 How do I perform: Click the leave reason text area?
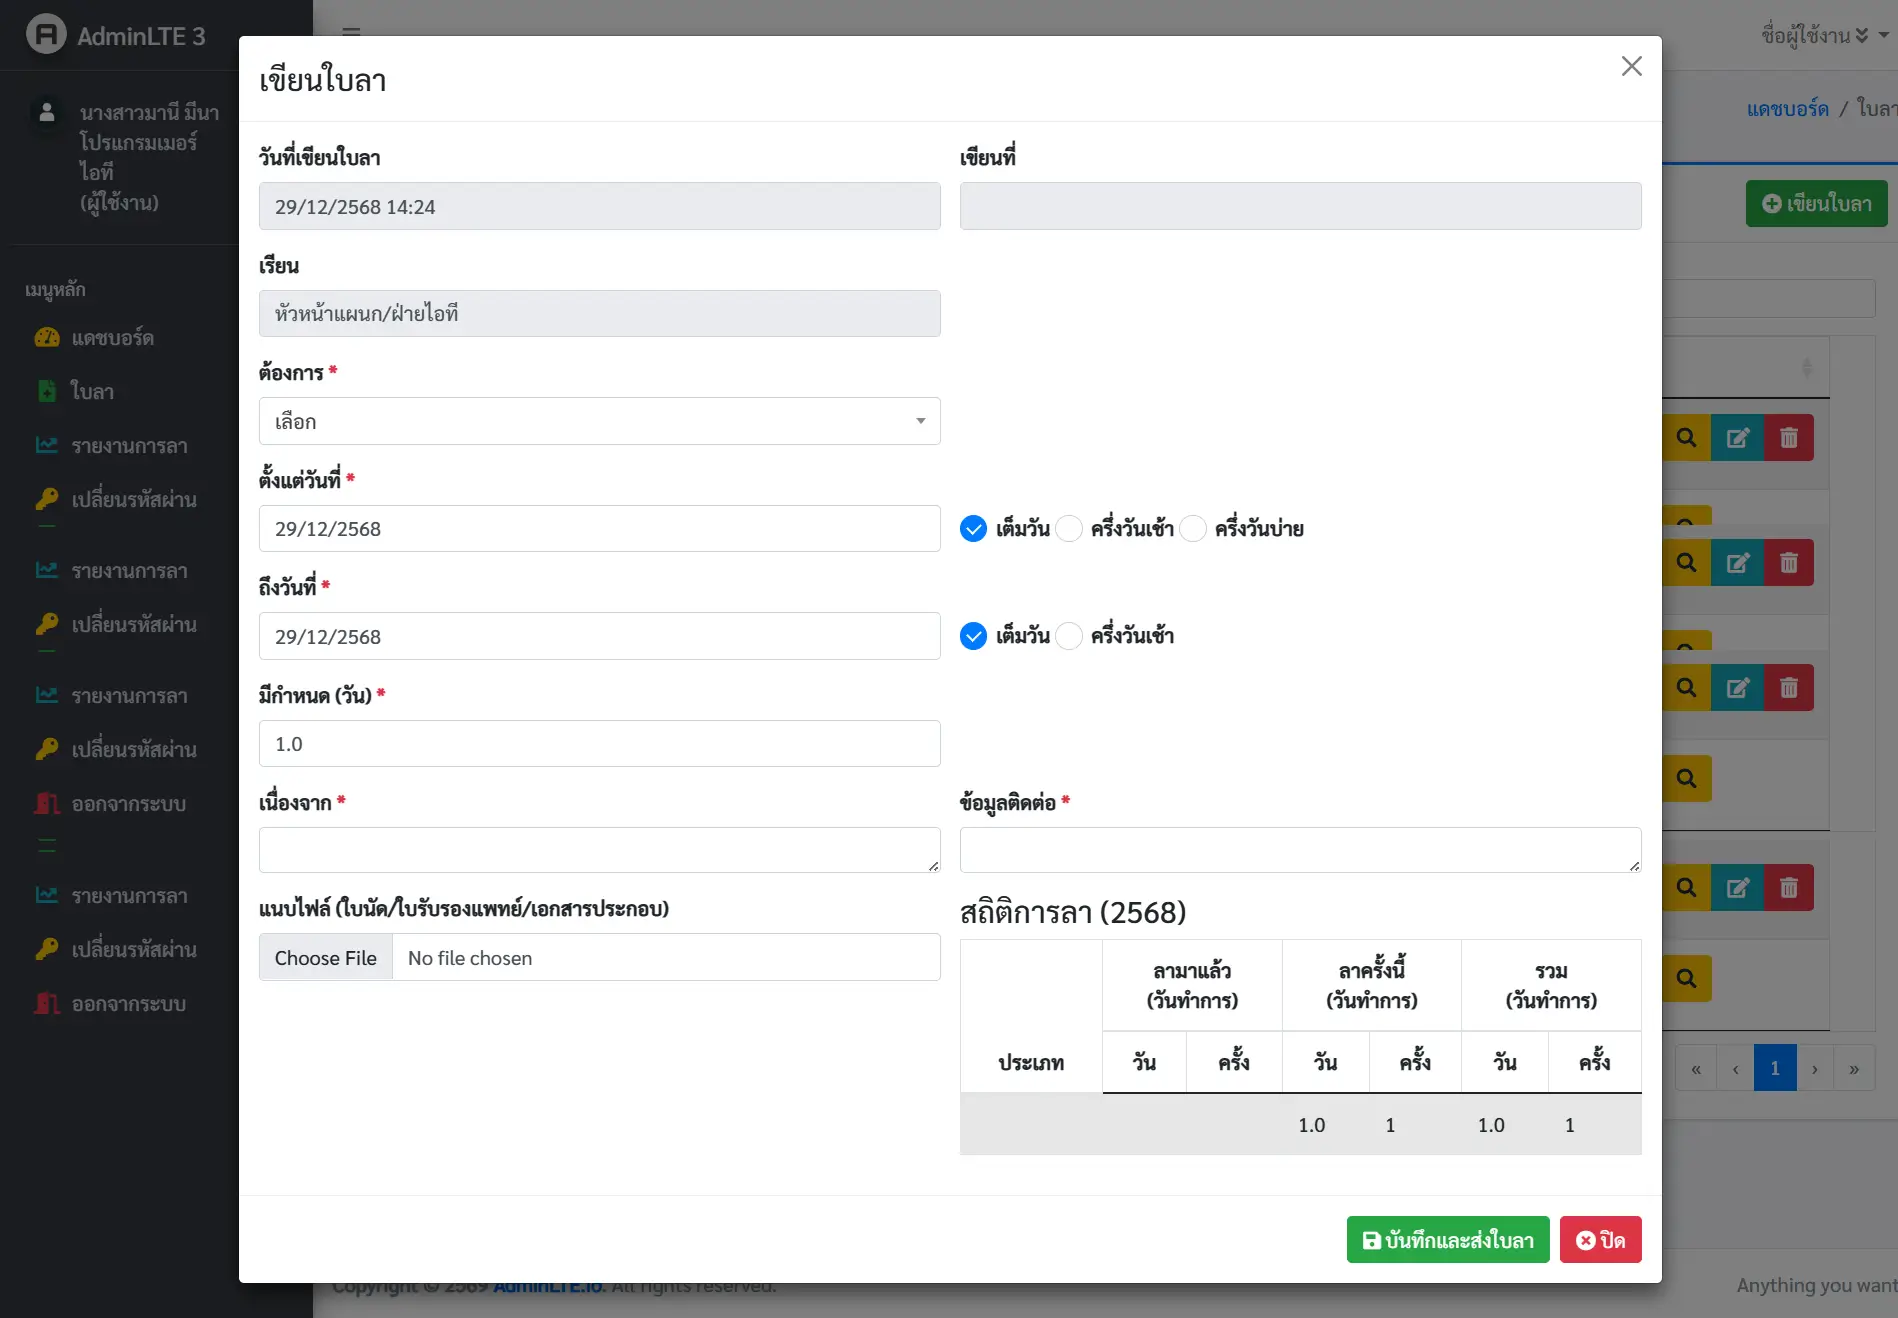[599, 850]
